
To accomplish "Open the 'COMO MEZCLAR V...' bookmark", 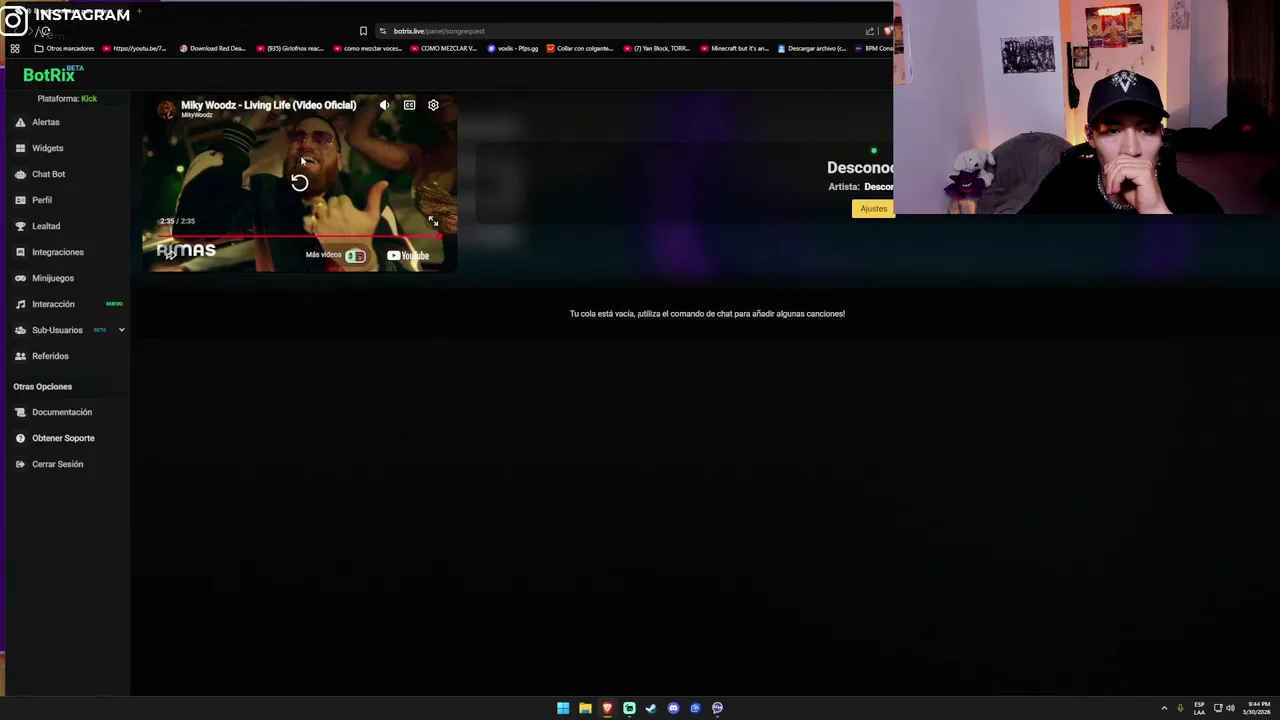I will click(x=444, y=48).
